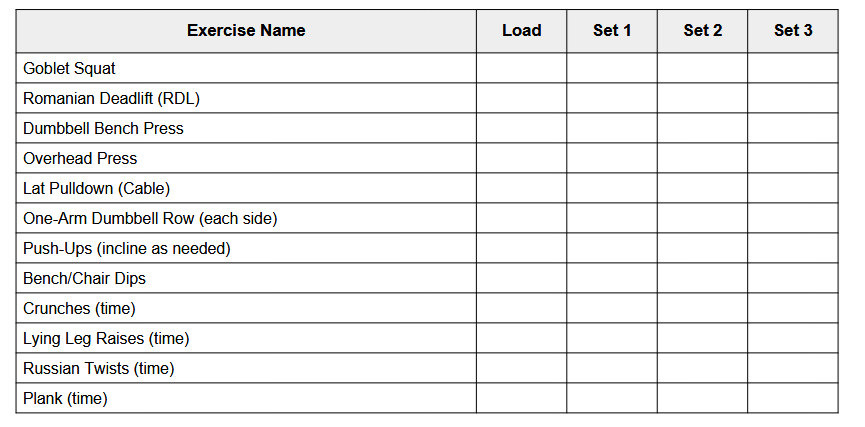This screenshot has height=427, width=865.
Task: Click the Set 3 column header
Action: (x=793, y=31)
